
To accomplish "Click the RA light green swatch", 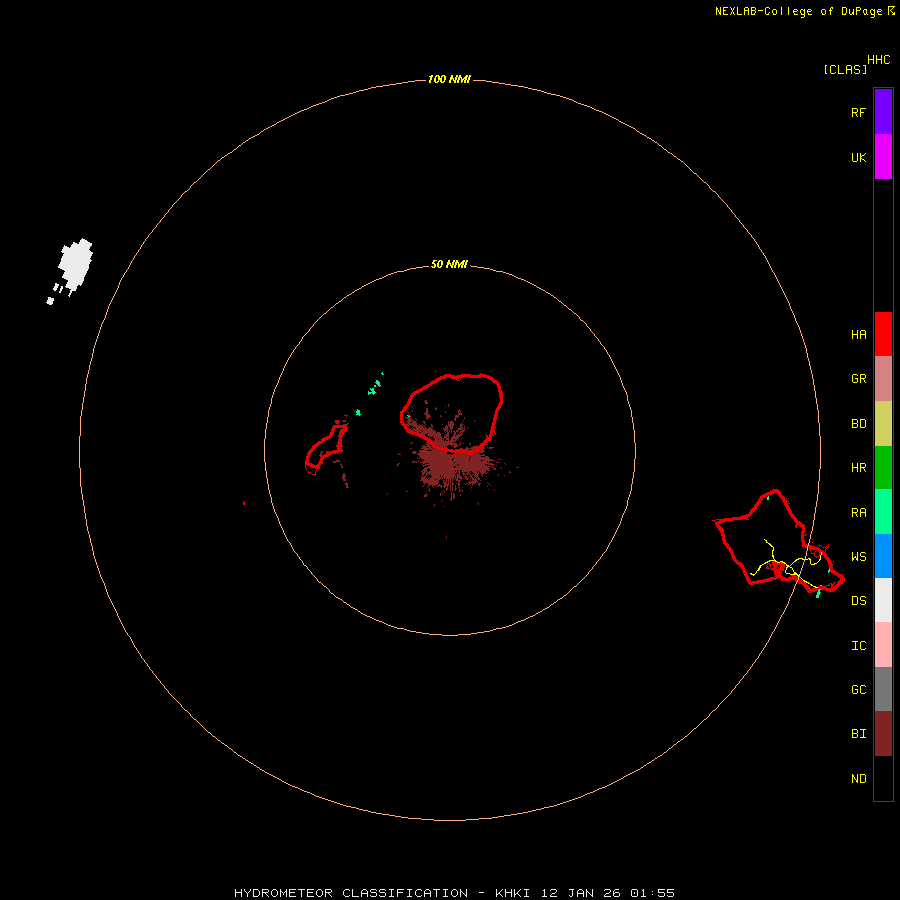I will pos(883,512).
